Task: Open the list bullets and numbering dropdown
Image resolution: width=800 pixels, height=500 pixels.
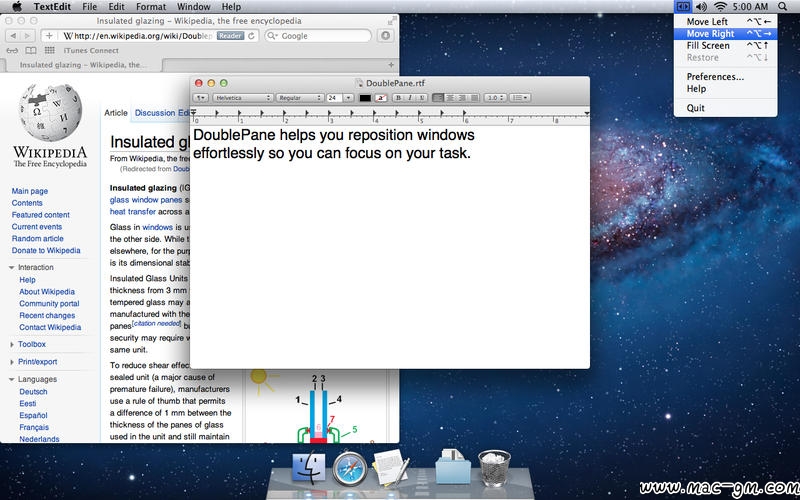Action: click(520, 97)
